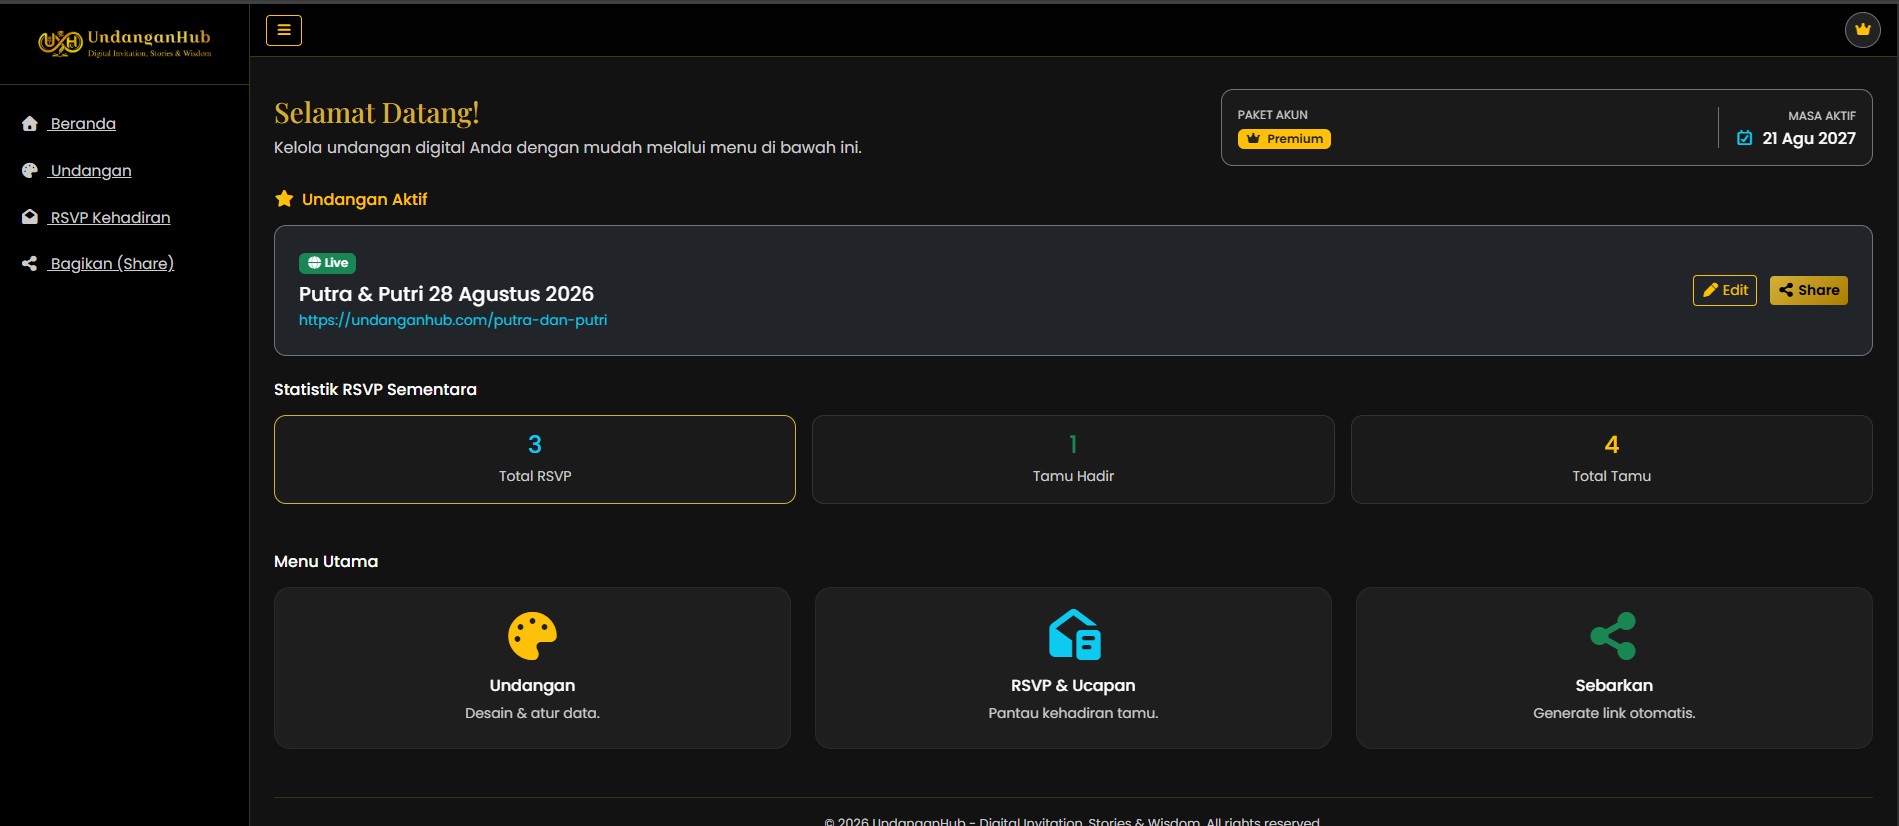Click the green share Sebarkan icon
Image resolution: width=1899 pixels, height=826 pixels.
click(1613, 636)
